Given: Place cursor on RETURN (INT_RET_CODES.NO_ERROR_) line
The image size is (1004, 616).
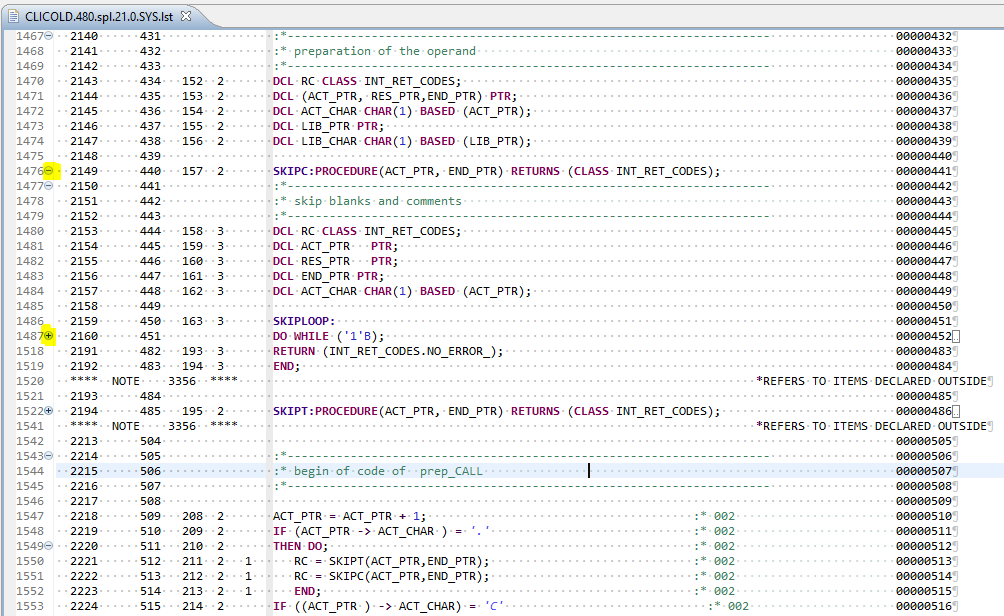Looking at the screenshot, I should pyautogui.click(x=388, y=351).
